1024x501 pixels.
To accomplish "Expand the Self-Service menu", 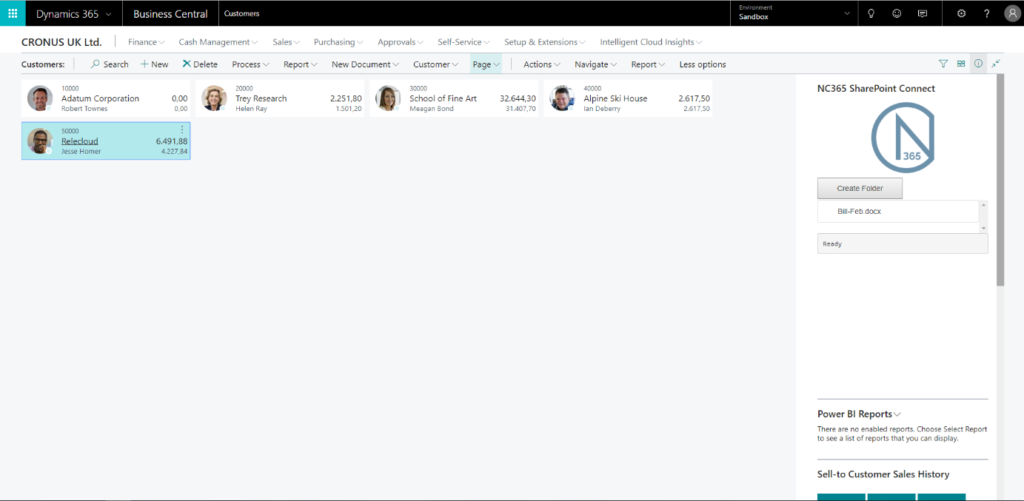I will pos(464,42).
